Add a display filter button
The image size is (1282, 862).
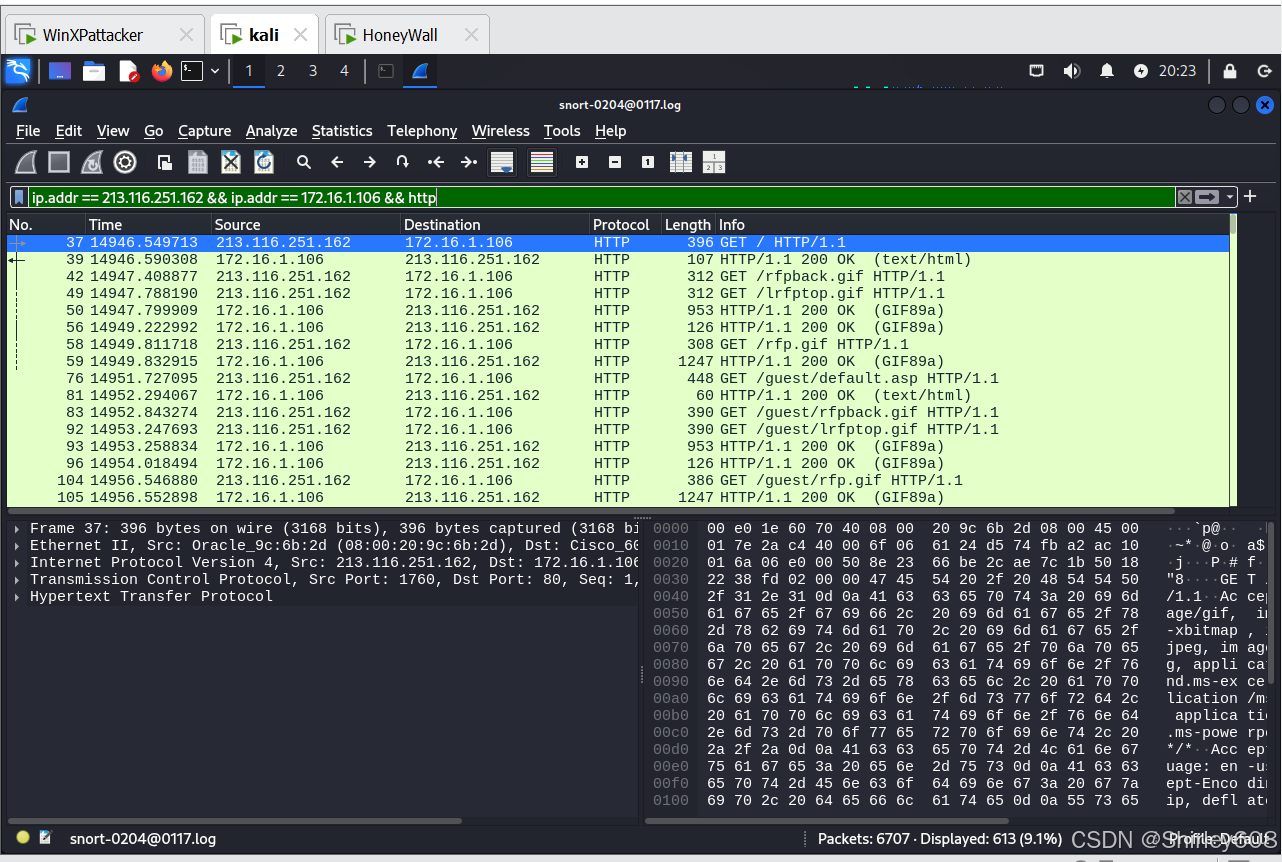click(x=1250, y=196)
